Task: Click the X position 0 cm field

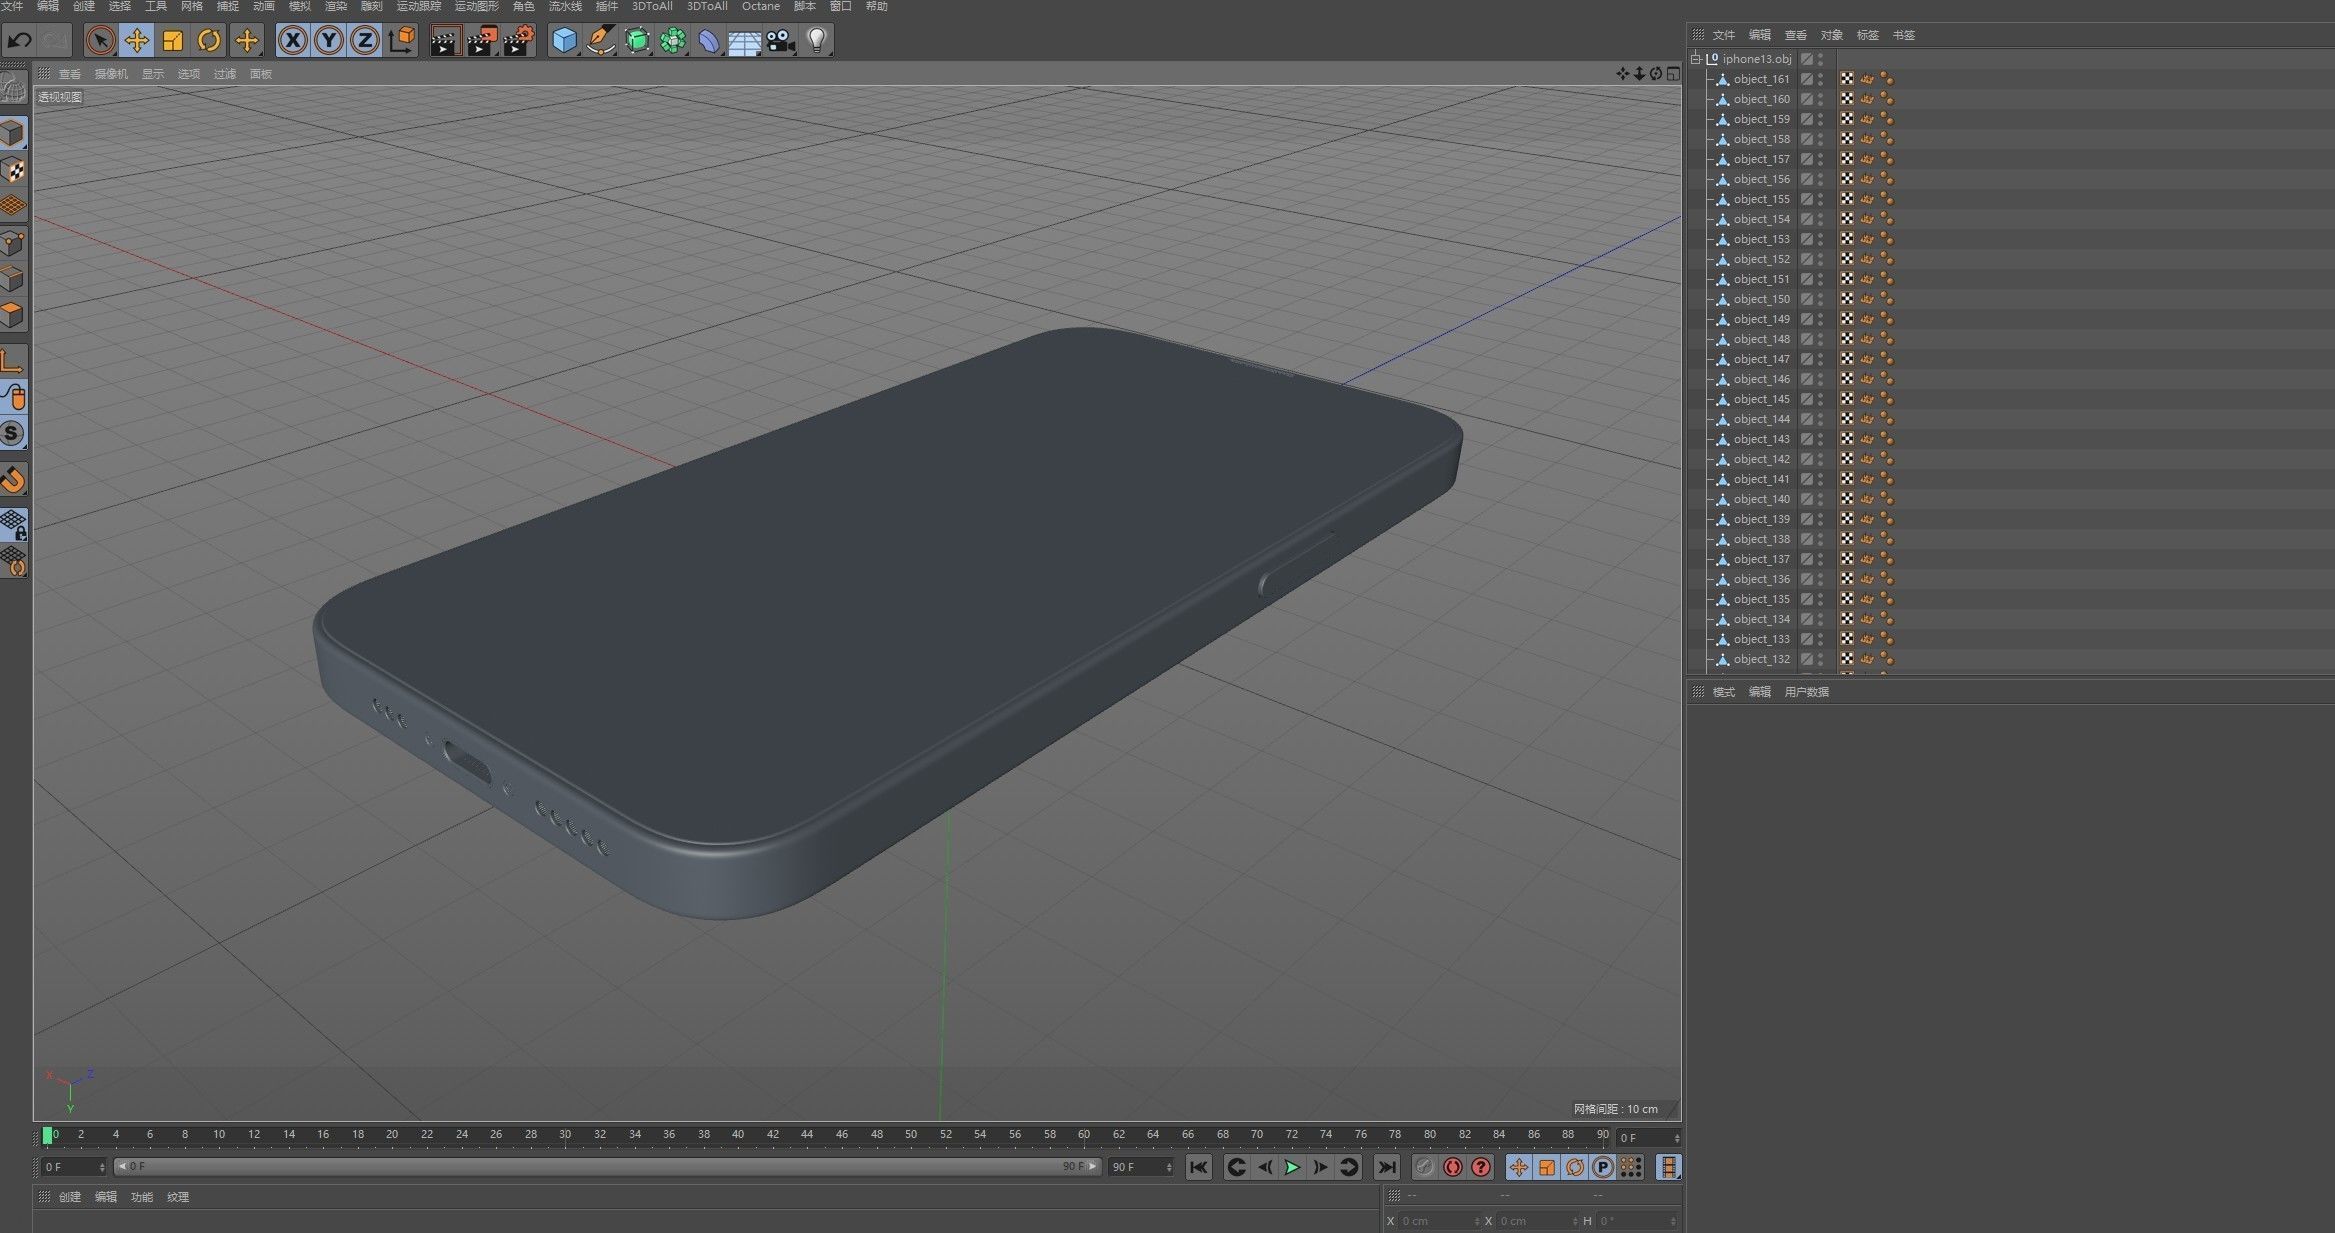Action: pos(1439,1221)
